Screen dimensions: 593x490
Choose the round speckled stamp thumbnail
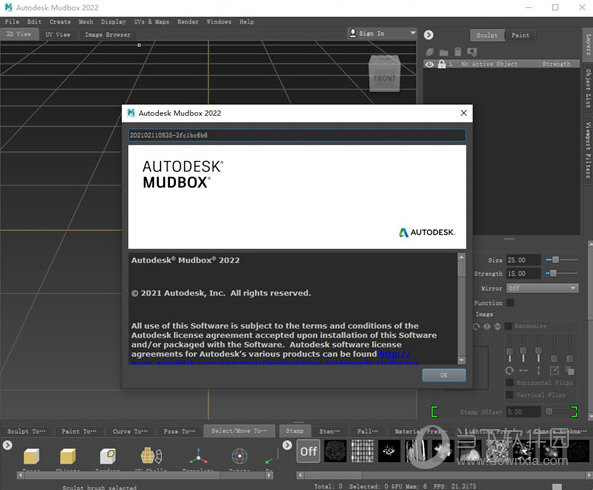tap(335, 451)
